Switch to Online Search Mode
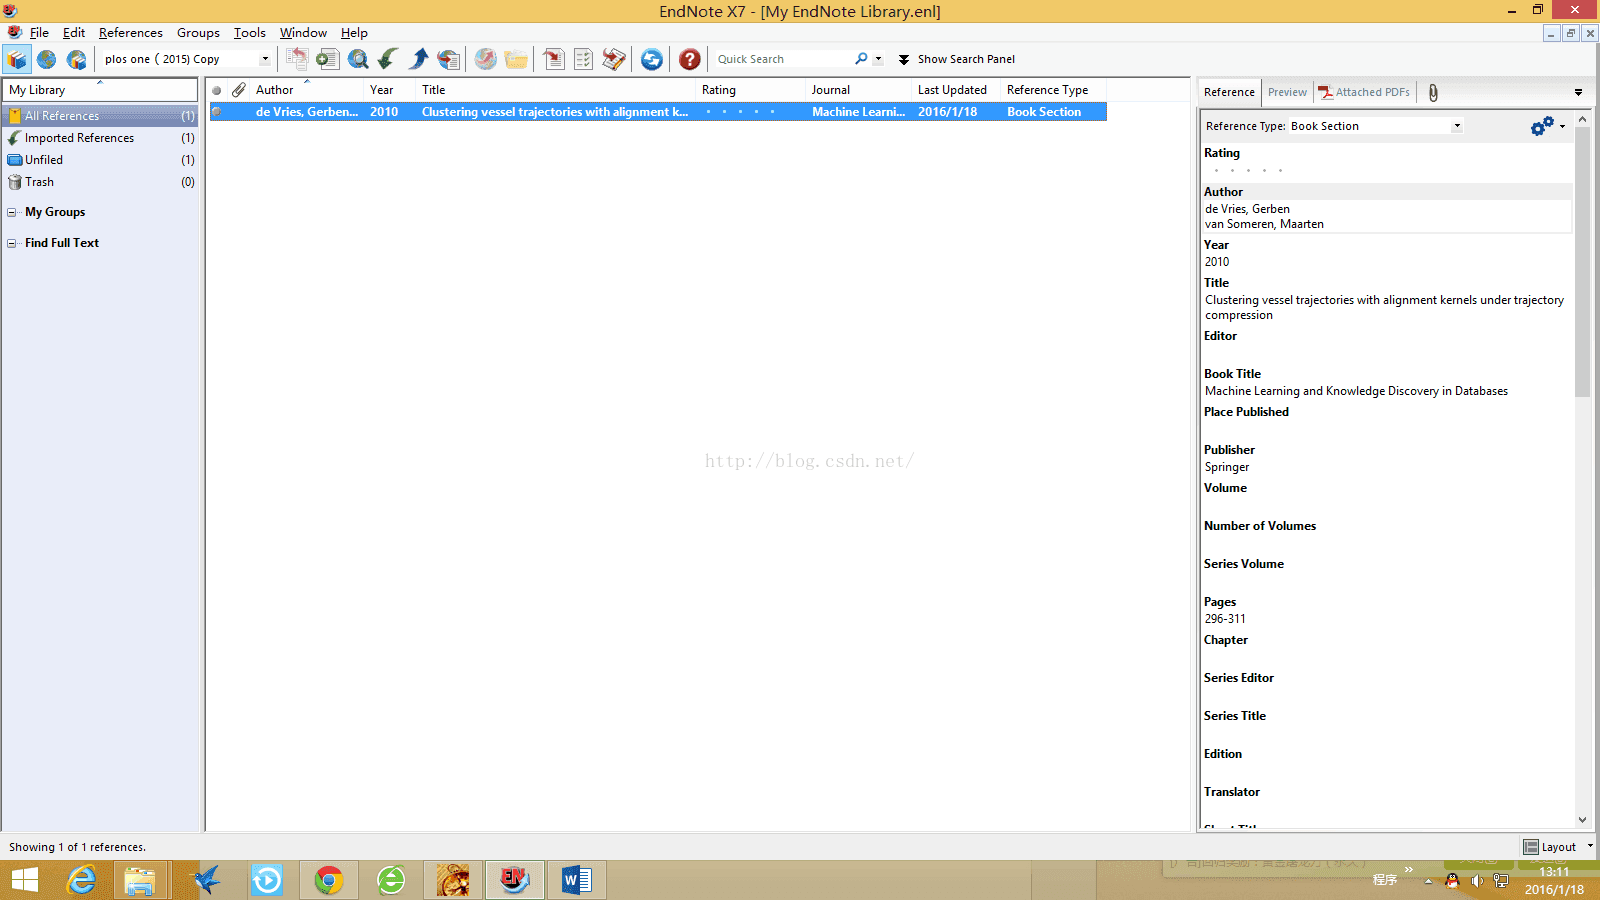 47,59
